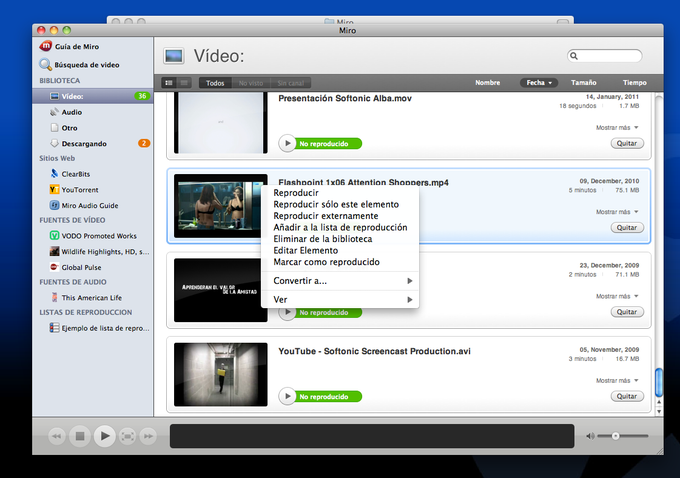Filter by No visto
This screenshot has width=680, height=478.
pyautogui.click(x=251, y=83)
